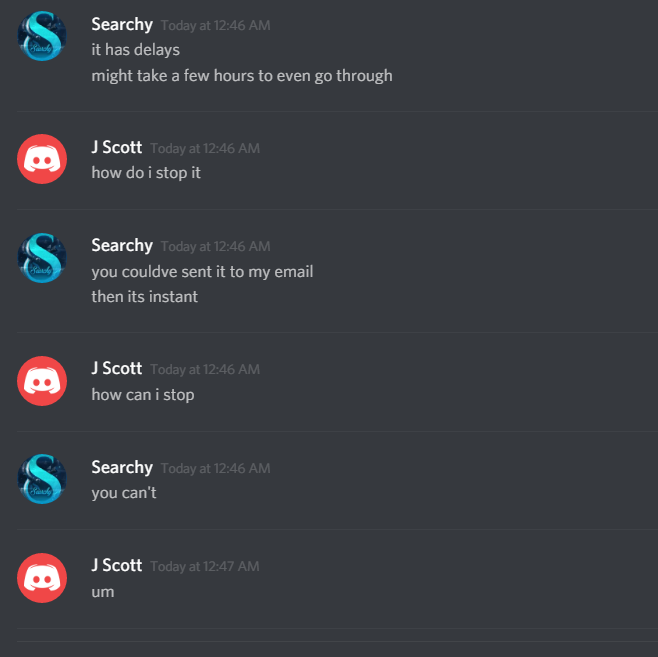Select the 'you can't' message text
The height and width of the screenshot is (657, 658).
(124, 493)
